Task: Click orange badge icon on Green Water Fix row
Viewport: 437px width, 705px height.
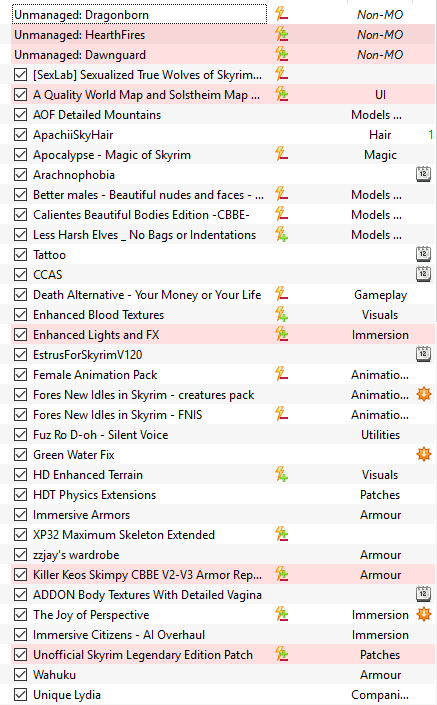Action: [424, 455]
